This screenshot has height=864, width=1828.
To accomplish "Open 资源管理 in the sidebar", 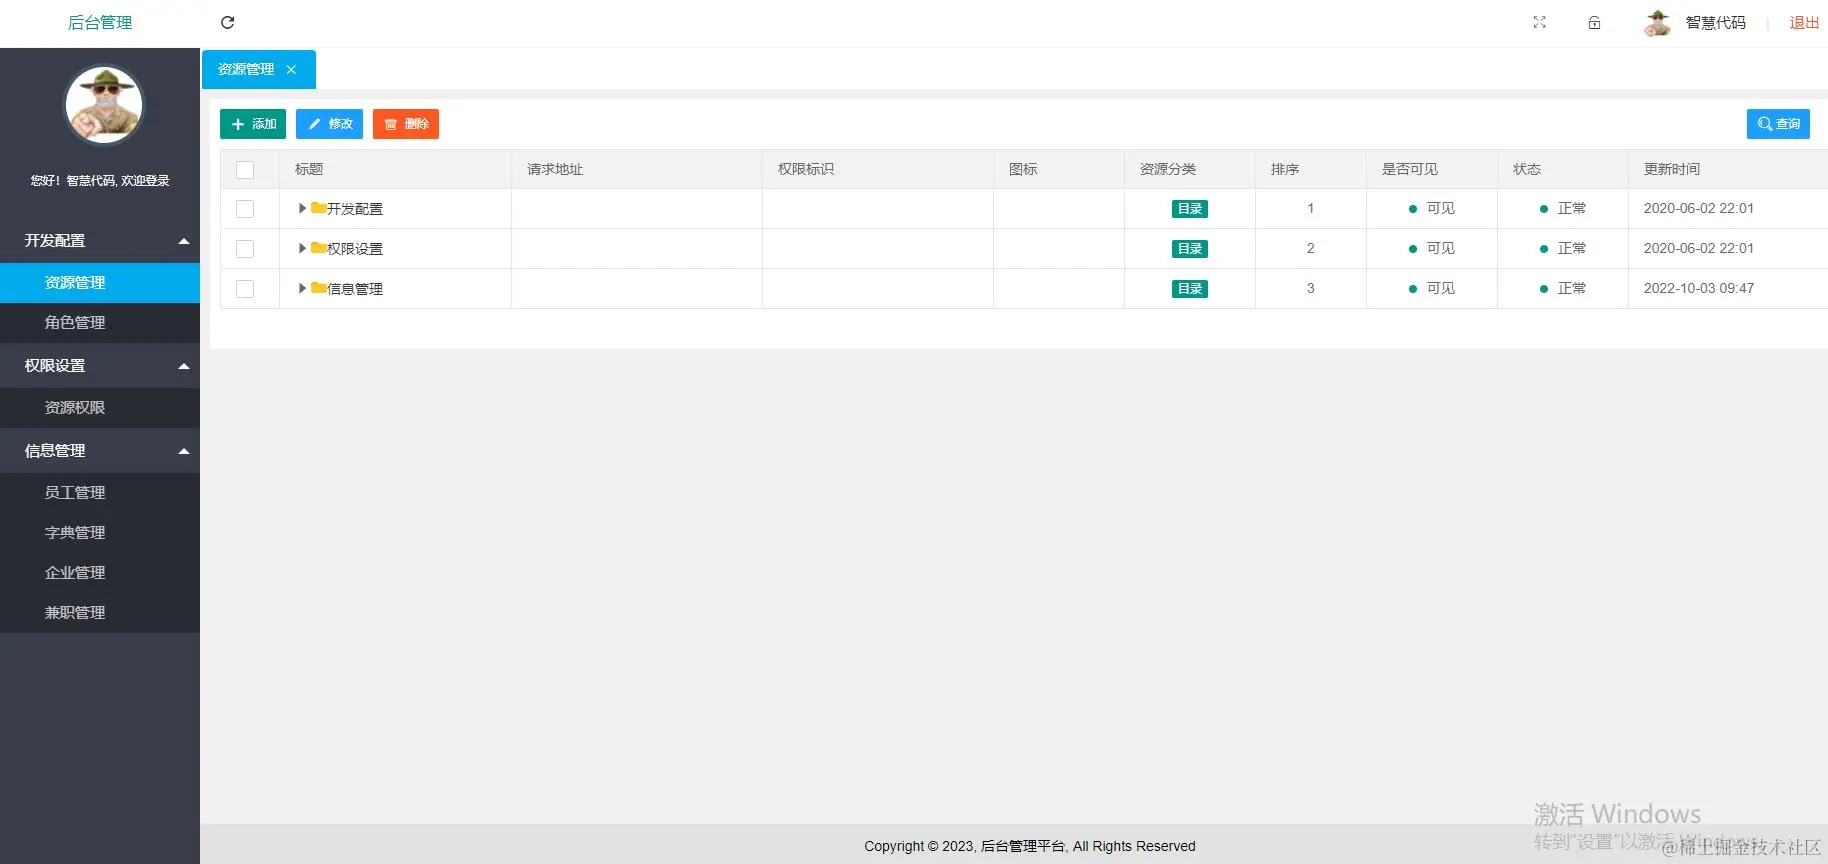I will coord(100,283).
